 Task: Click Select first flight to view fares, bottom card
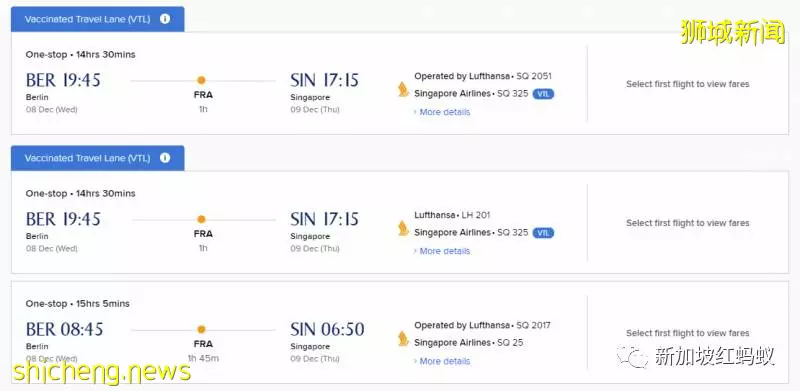click(687, 333)
